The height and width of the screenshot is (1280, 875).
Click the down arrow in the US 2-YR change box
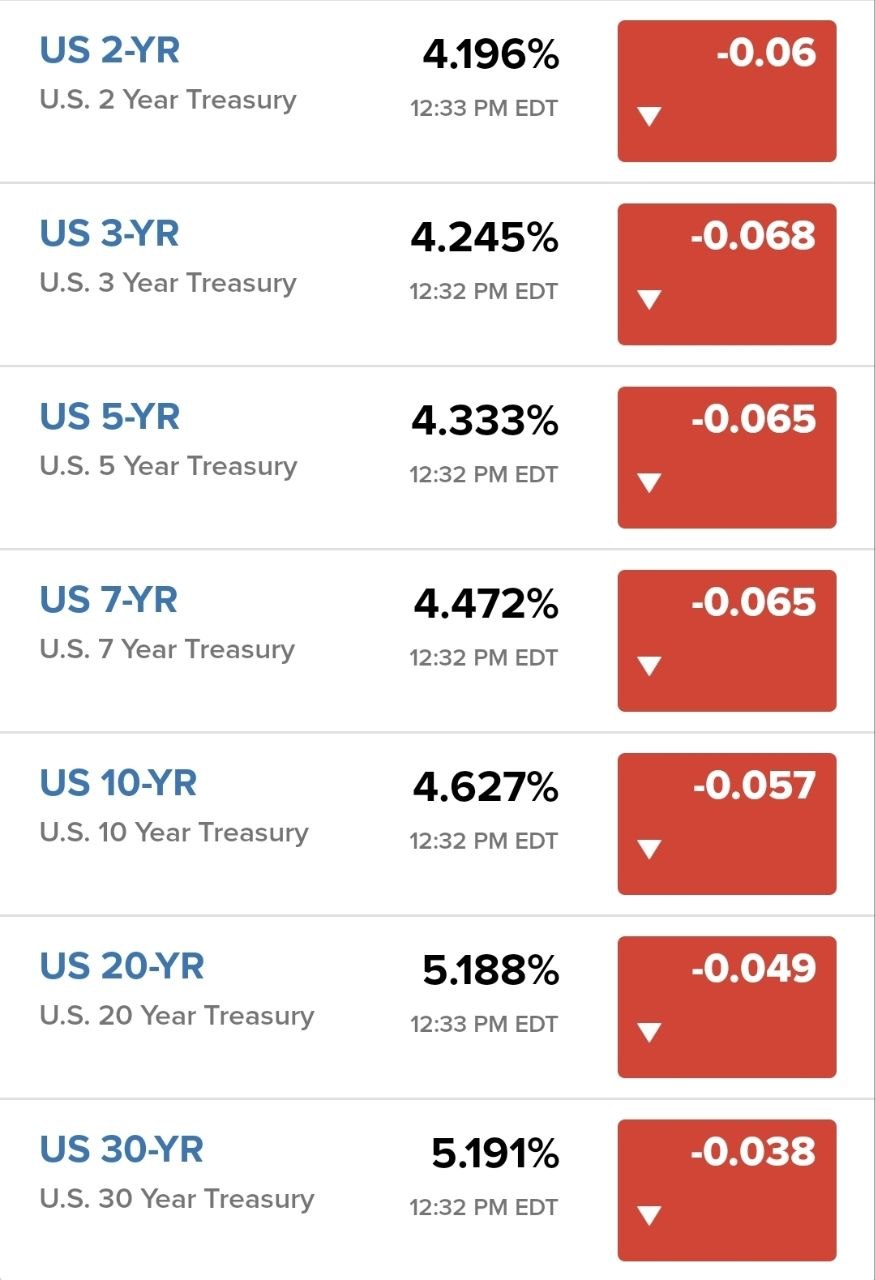point(649,117)
